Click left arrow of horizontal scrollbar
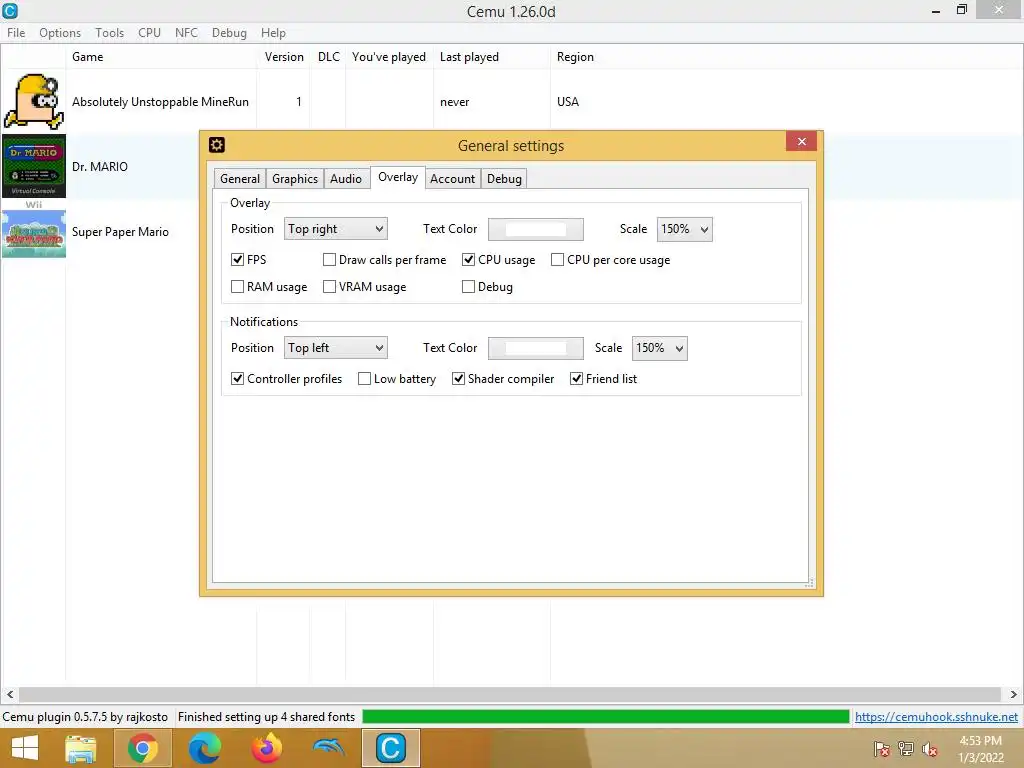 coord(10,694)
